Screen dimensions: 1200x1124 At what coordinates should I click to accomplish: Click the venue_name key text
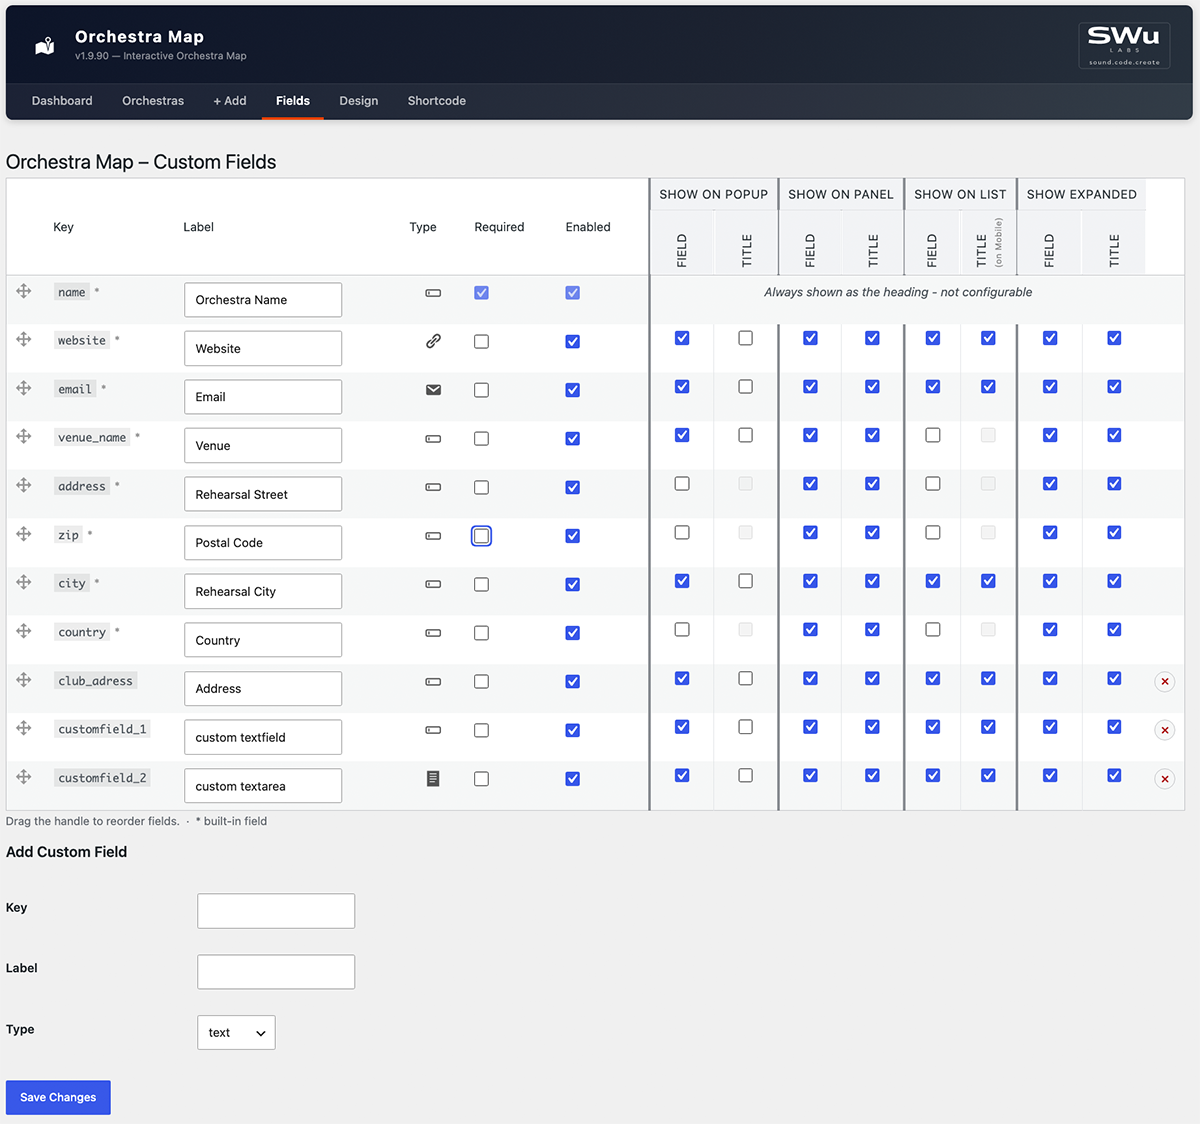pyautogui.click(x=92, y=437)
